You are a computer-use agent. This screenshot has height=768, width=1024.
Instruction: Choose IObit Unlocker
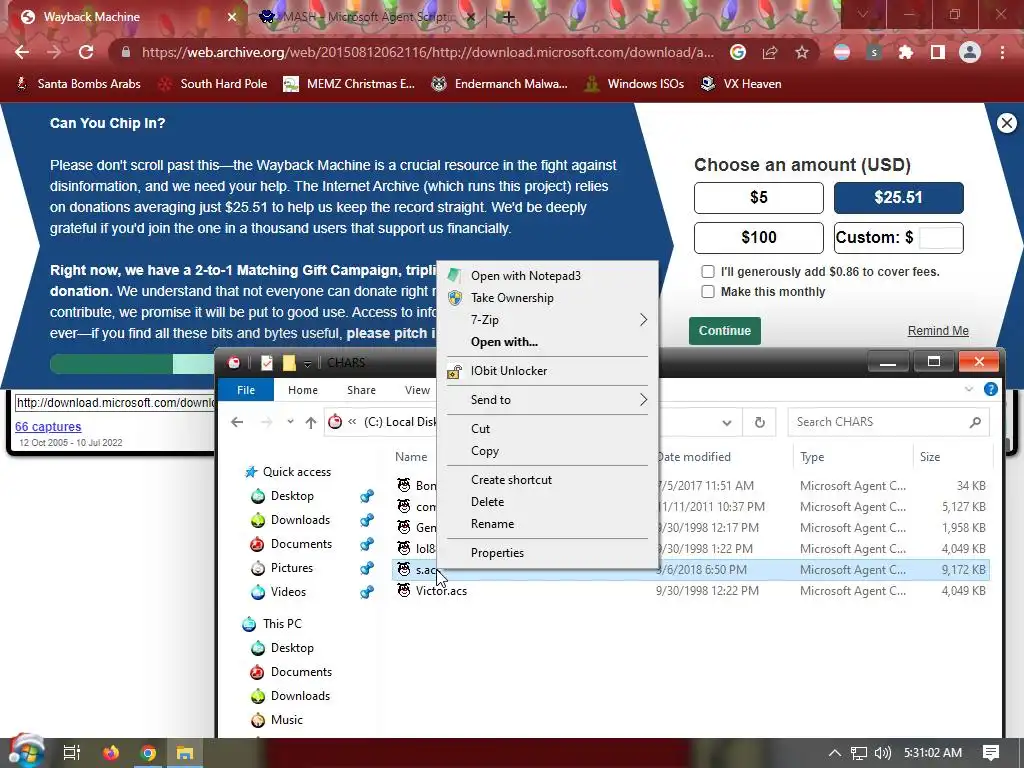[x=549, y=371]
